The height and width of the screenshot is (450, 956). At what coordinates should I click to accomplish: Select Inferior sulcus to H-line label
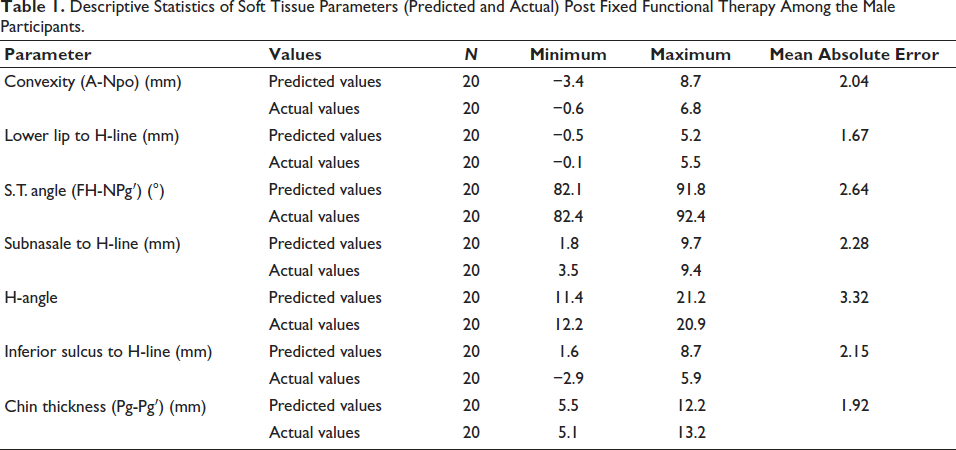pos(108,351)
